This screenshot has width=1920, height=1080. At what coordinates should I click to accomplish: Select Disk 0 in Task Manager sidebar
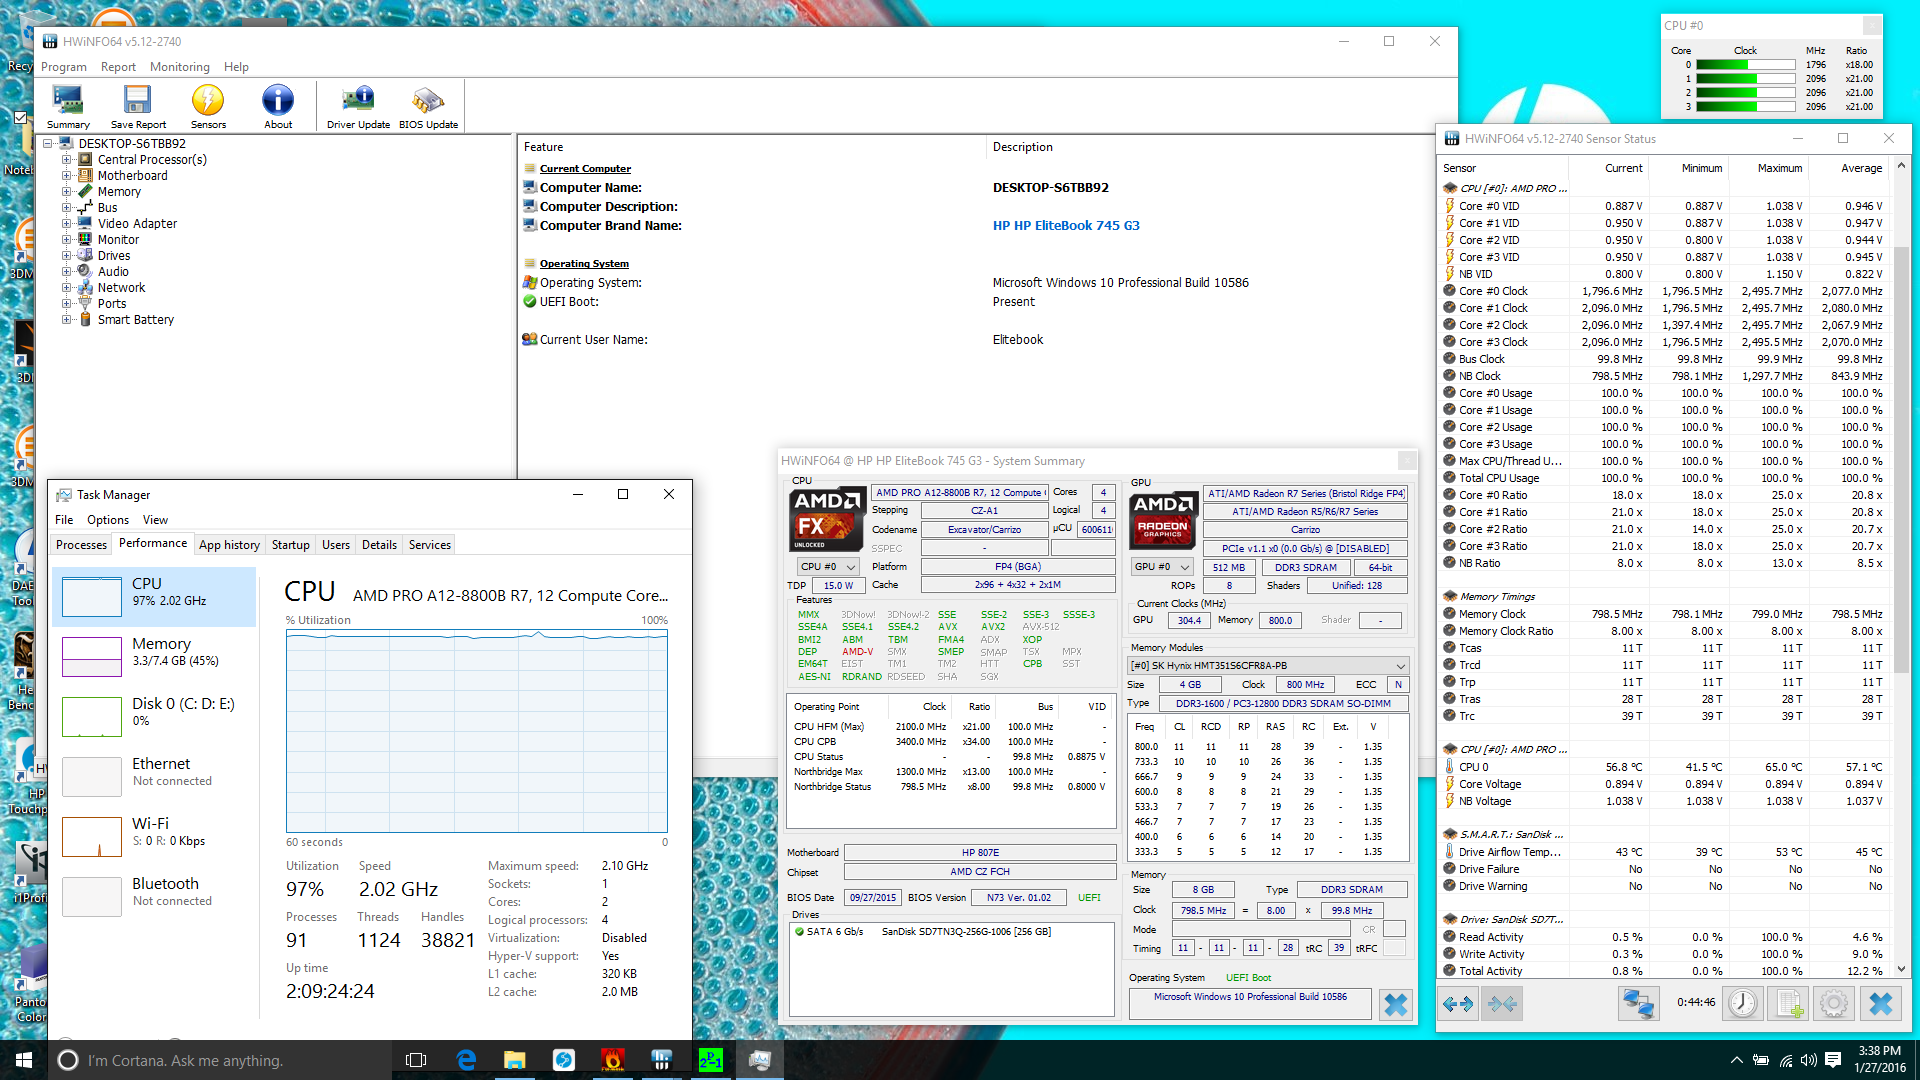point(155,716)
